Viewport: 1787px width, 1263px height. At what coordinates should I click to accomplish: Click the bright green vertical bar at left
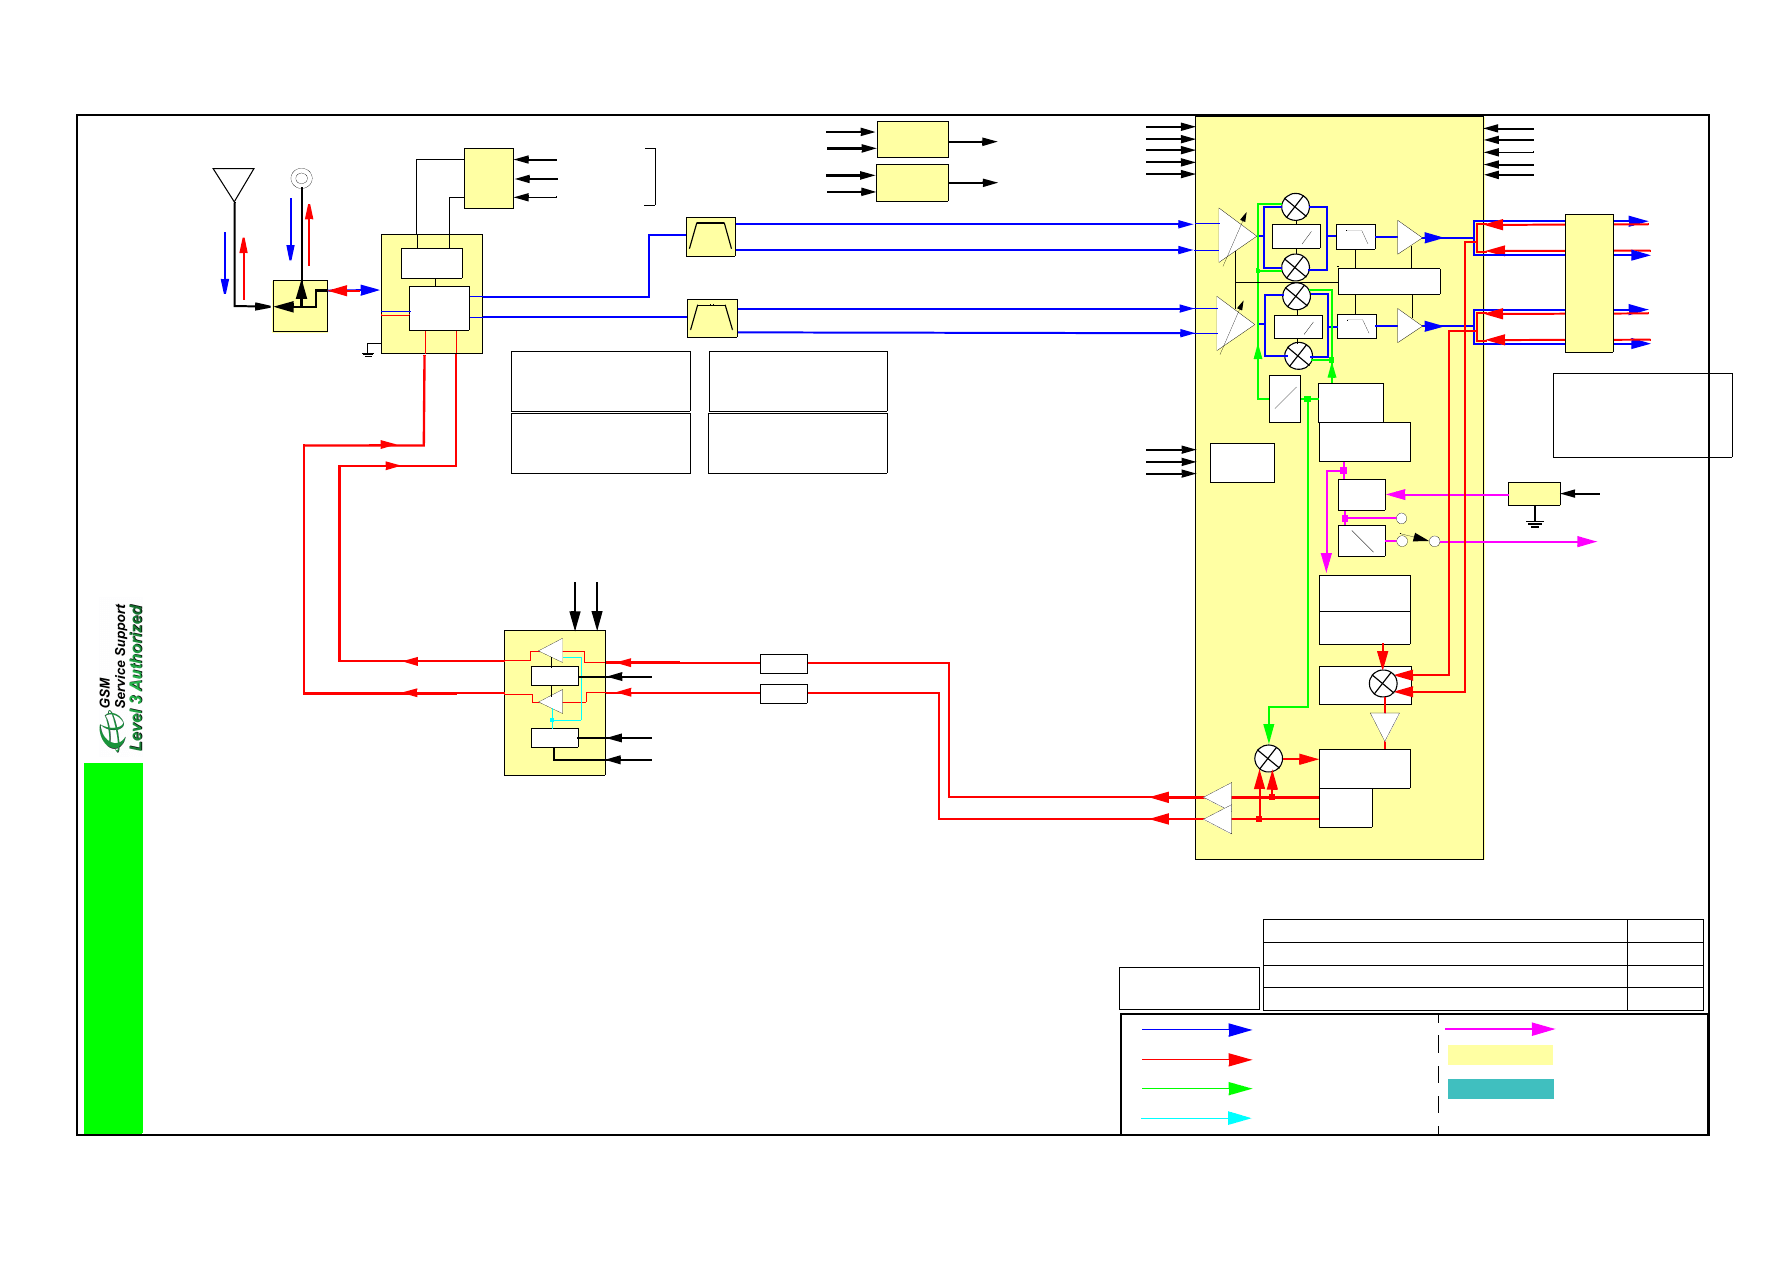coord(113,948)
